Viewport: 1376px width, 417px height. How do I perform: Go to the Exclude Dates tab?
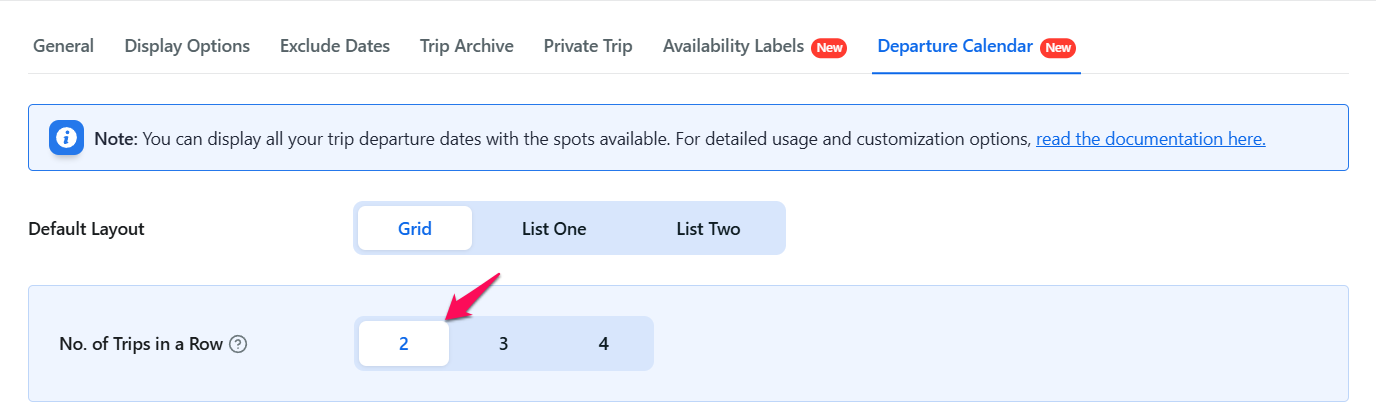[x=335, y=46]
